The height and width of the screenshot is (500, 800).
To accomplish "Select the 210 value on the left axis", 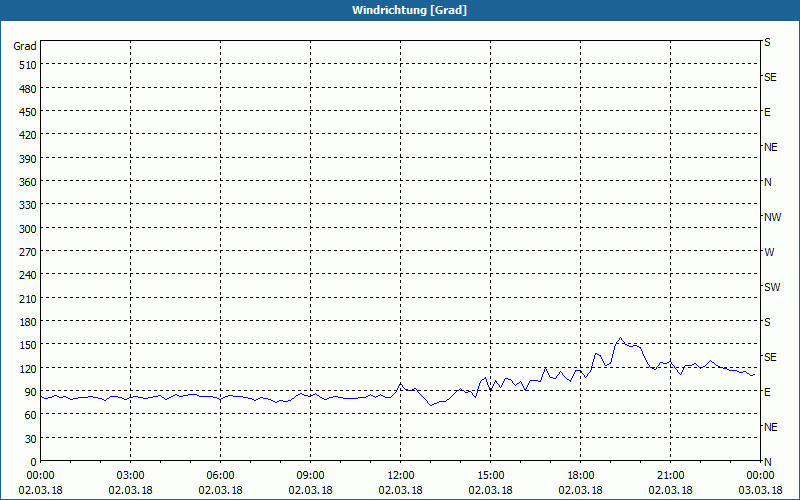I will pos(28,299).
